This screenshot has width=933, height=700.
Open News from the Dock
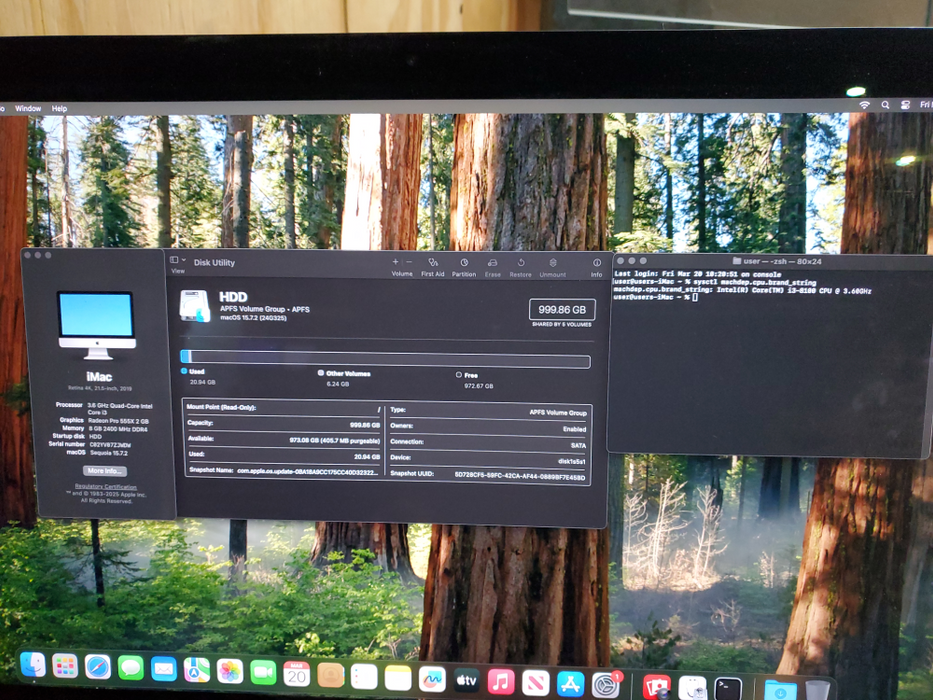pos(536,683)
